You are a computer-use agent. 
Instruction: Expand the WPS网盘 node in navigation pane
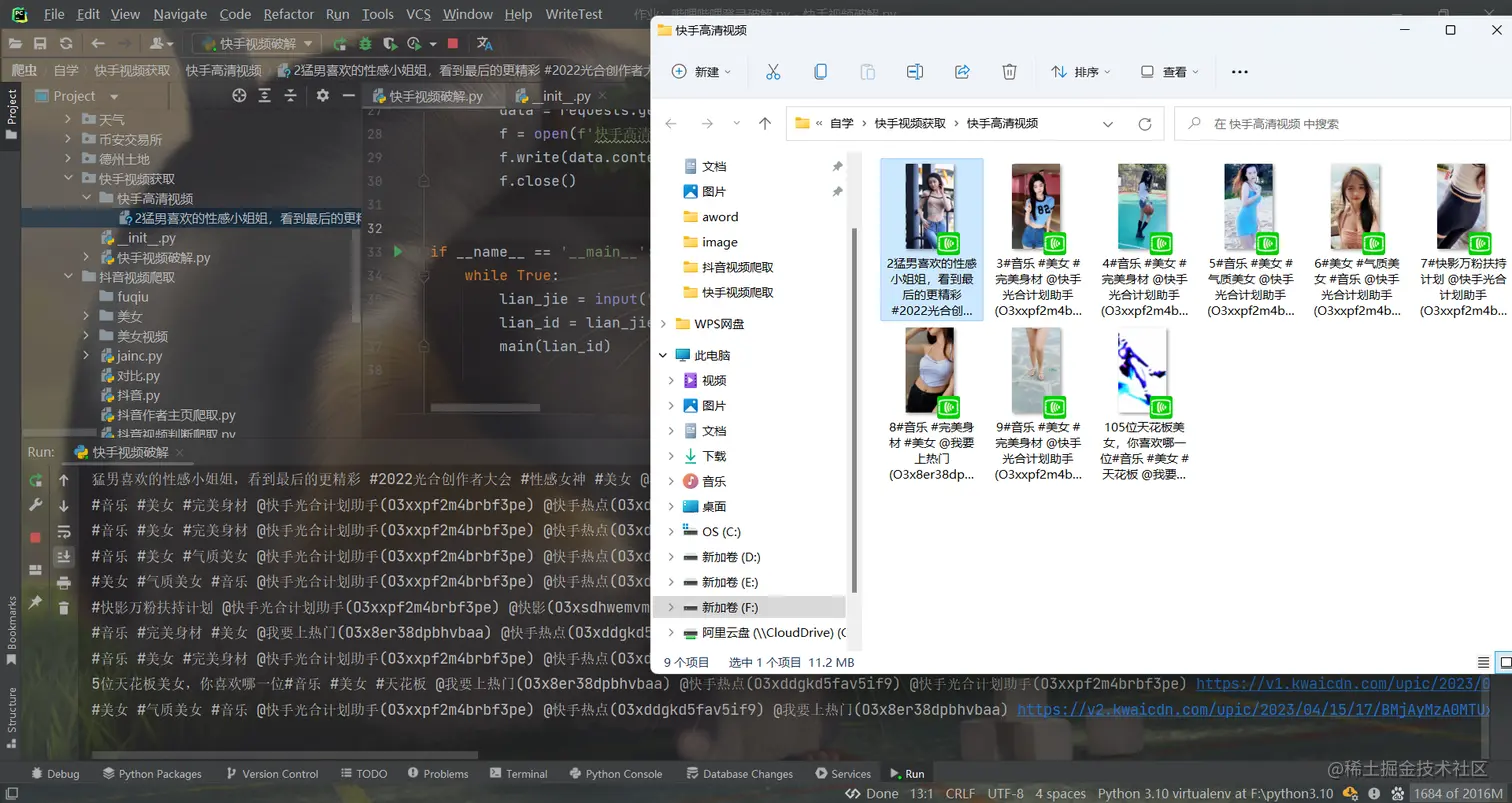[665, 324]
